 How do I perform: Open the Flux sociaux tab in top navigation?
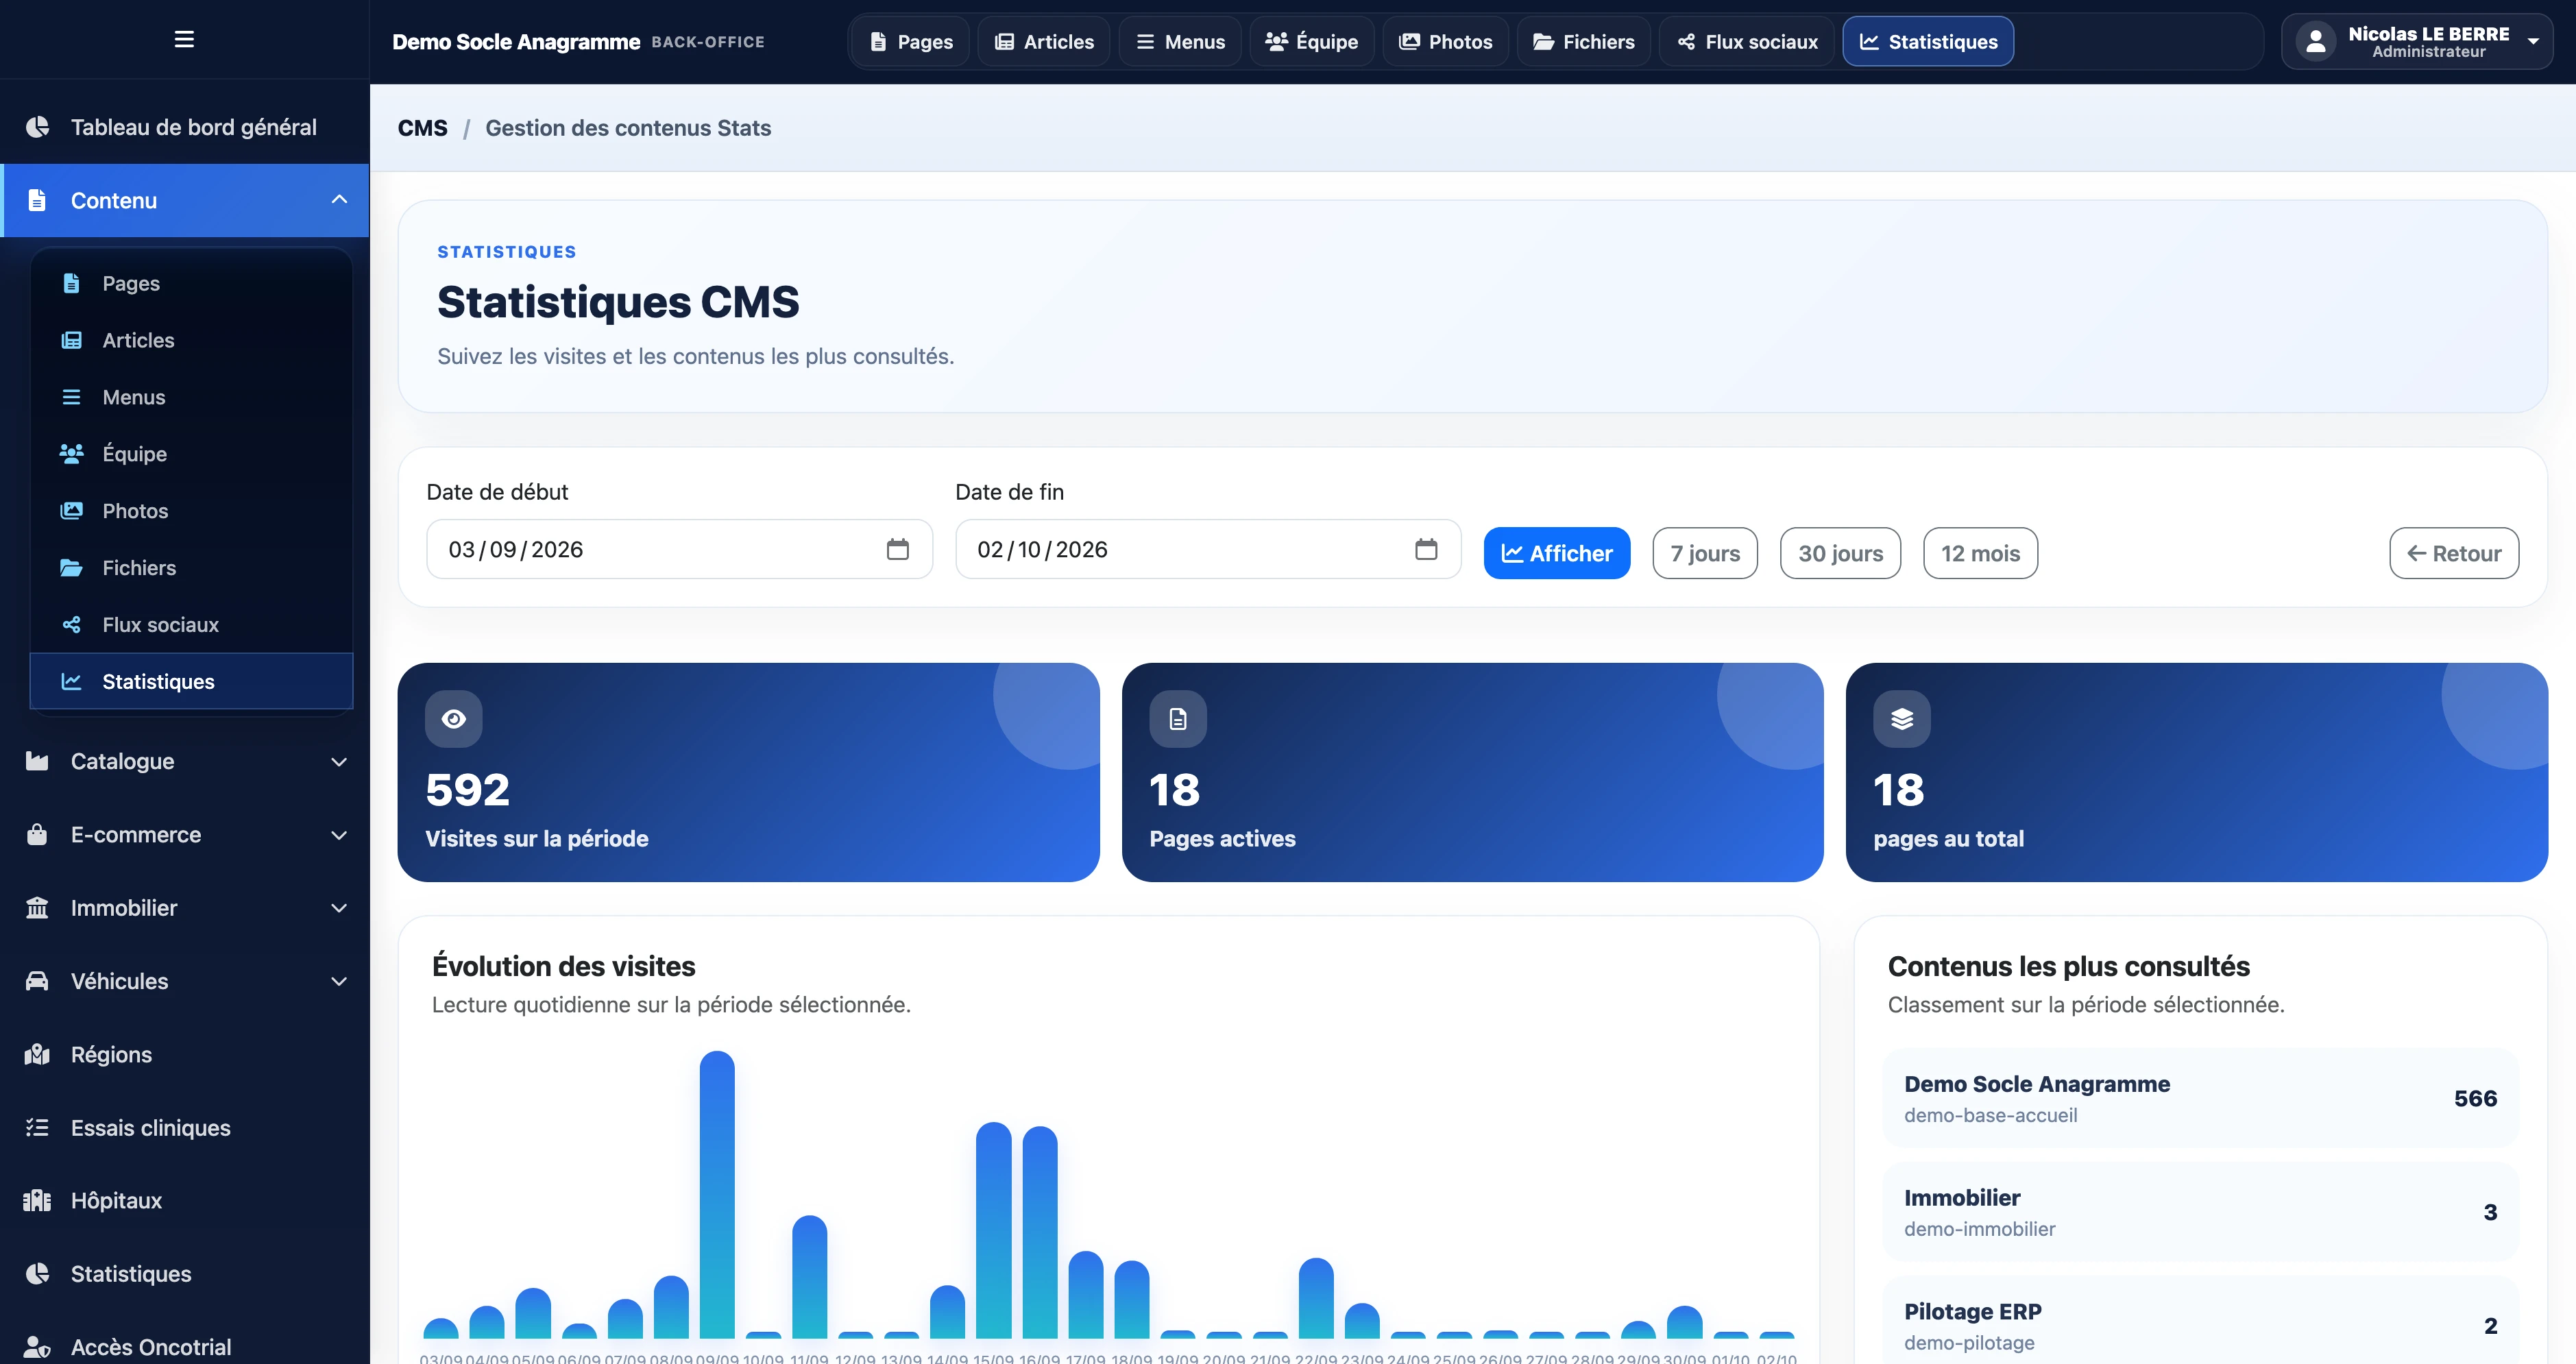pos(1746,42)
